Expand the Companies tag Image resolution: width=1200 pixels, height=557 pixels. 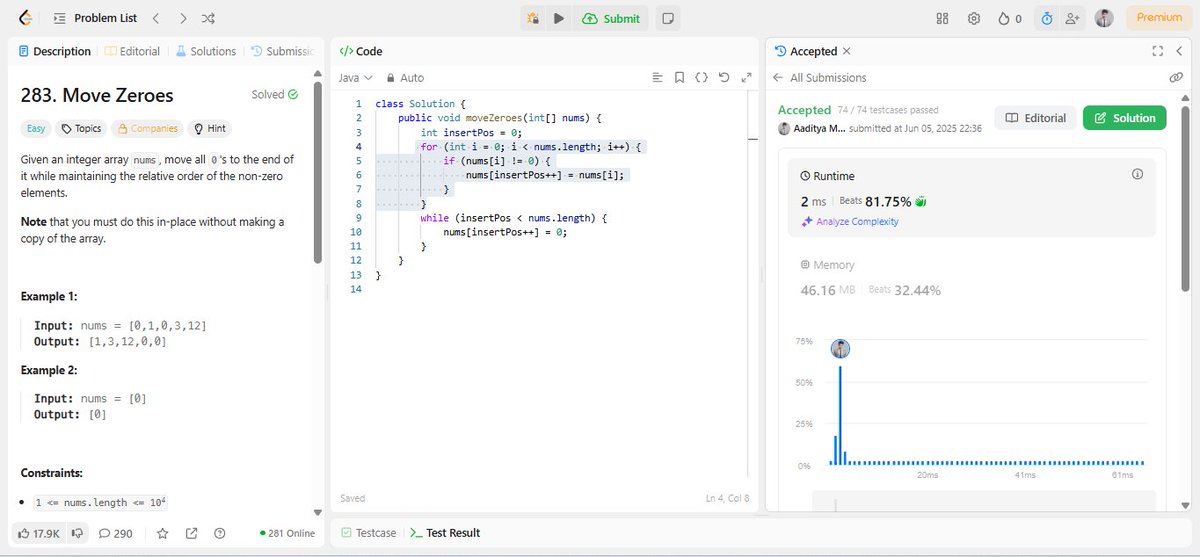click(x=146, y=128)
